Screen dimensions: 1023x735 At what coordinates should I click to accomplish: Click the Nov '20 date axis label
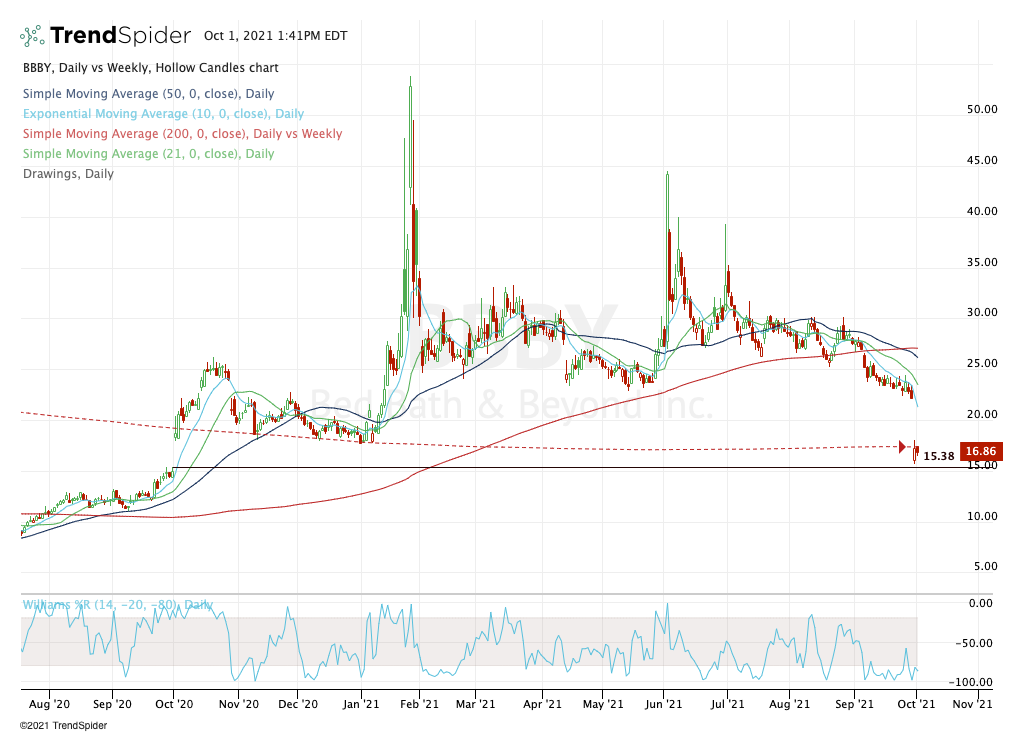(x=239, y=704)
